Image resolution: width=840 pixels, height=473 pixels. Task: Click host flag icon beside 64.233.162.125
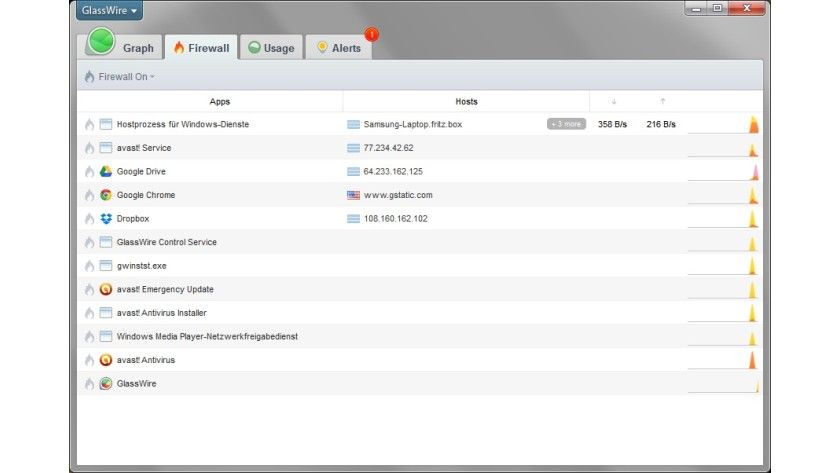click(354, 171)
